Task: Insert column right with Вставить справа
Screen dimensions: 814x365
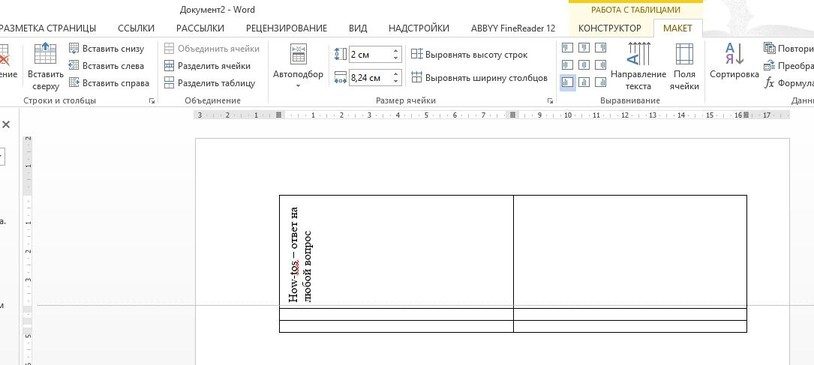Action: point(109,83)
